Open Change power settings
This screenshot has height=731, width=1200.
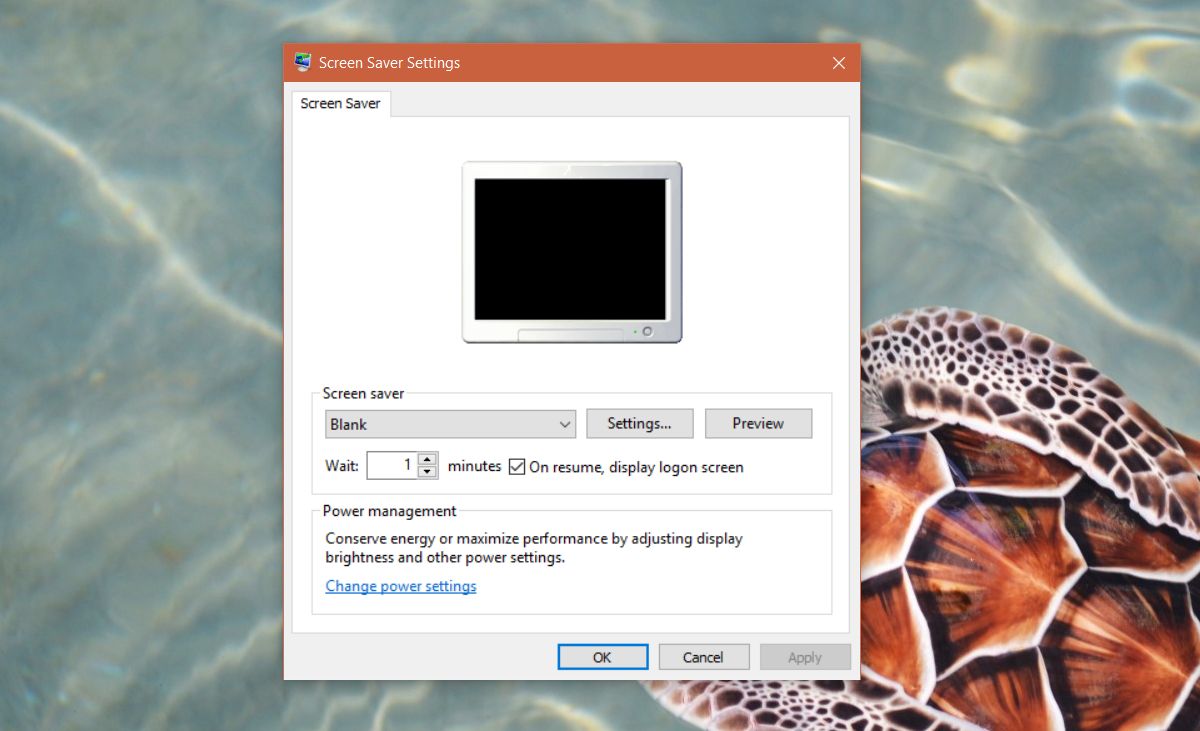pyautogui.click(x=400, y=586)
